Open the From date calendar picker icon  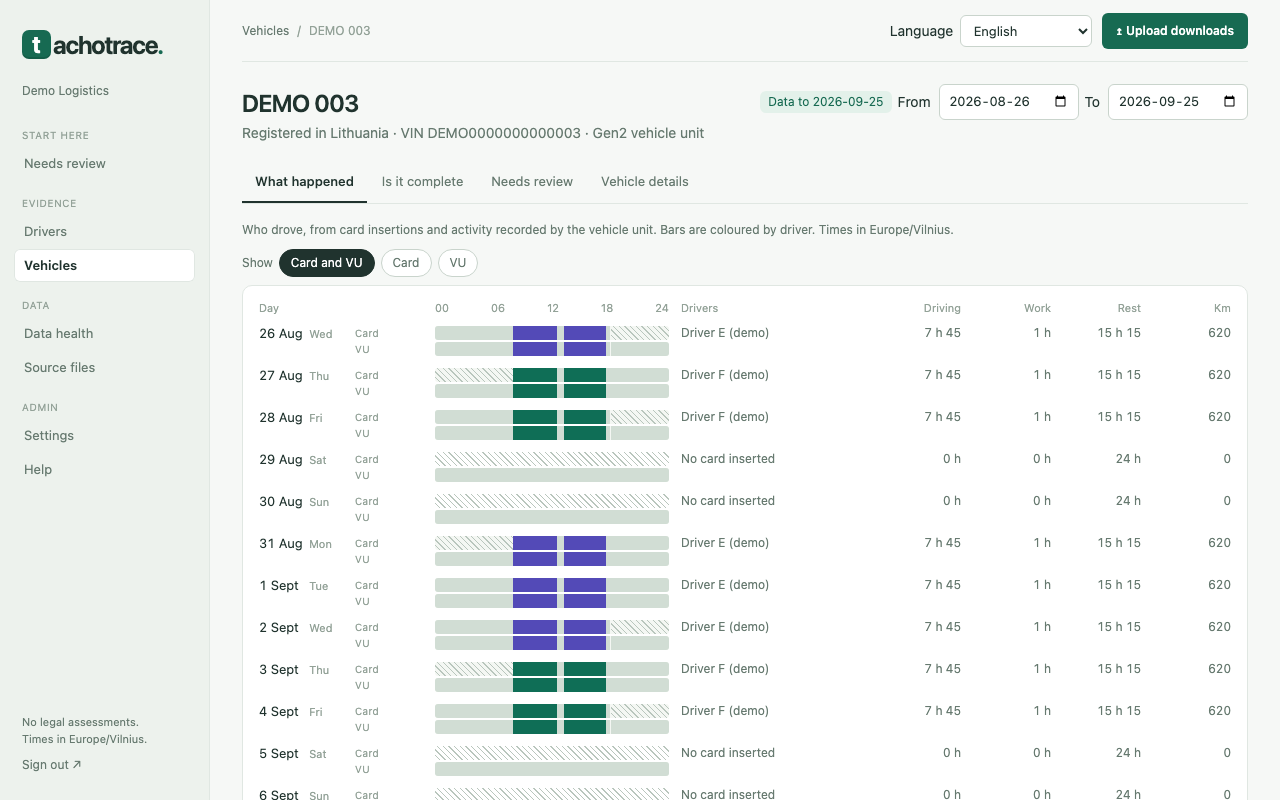tap(1061, 102)
